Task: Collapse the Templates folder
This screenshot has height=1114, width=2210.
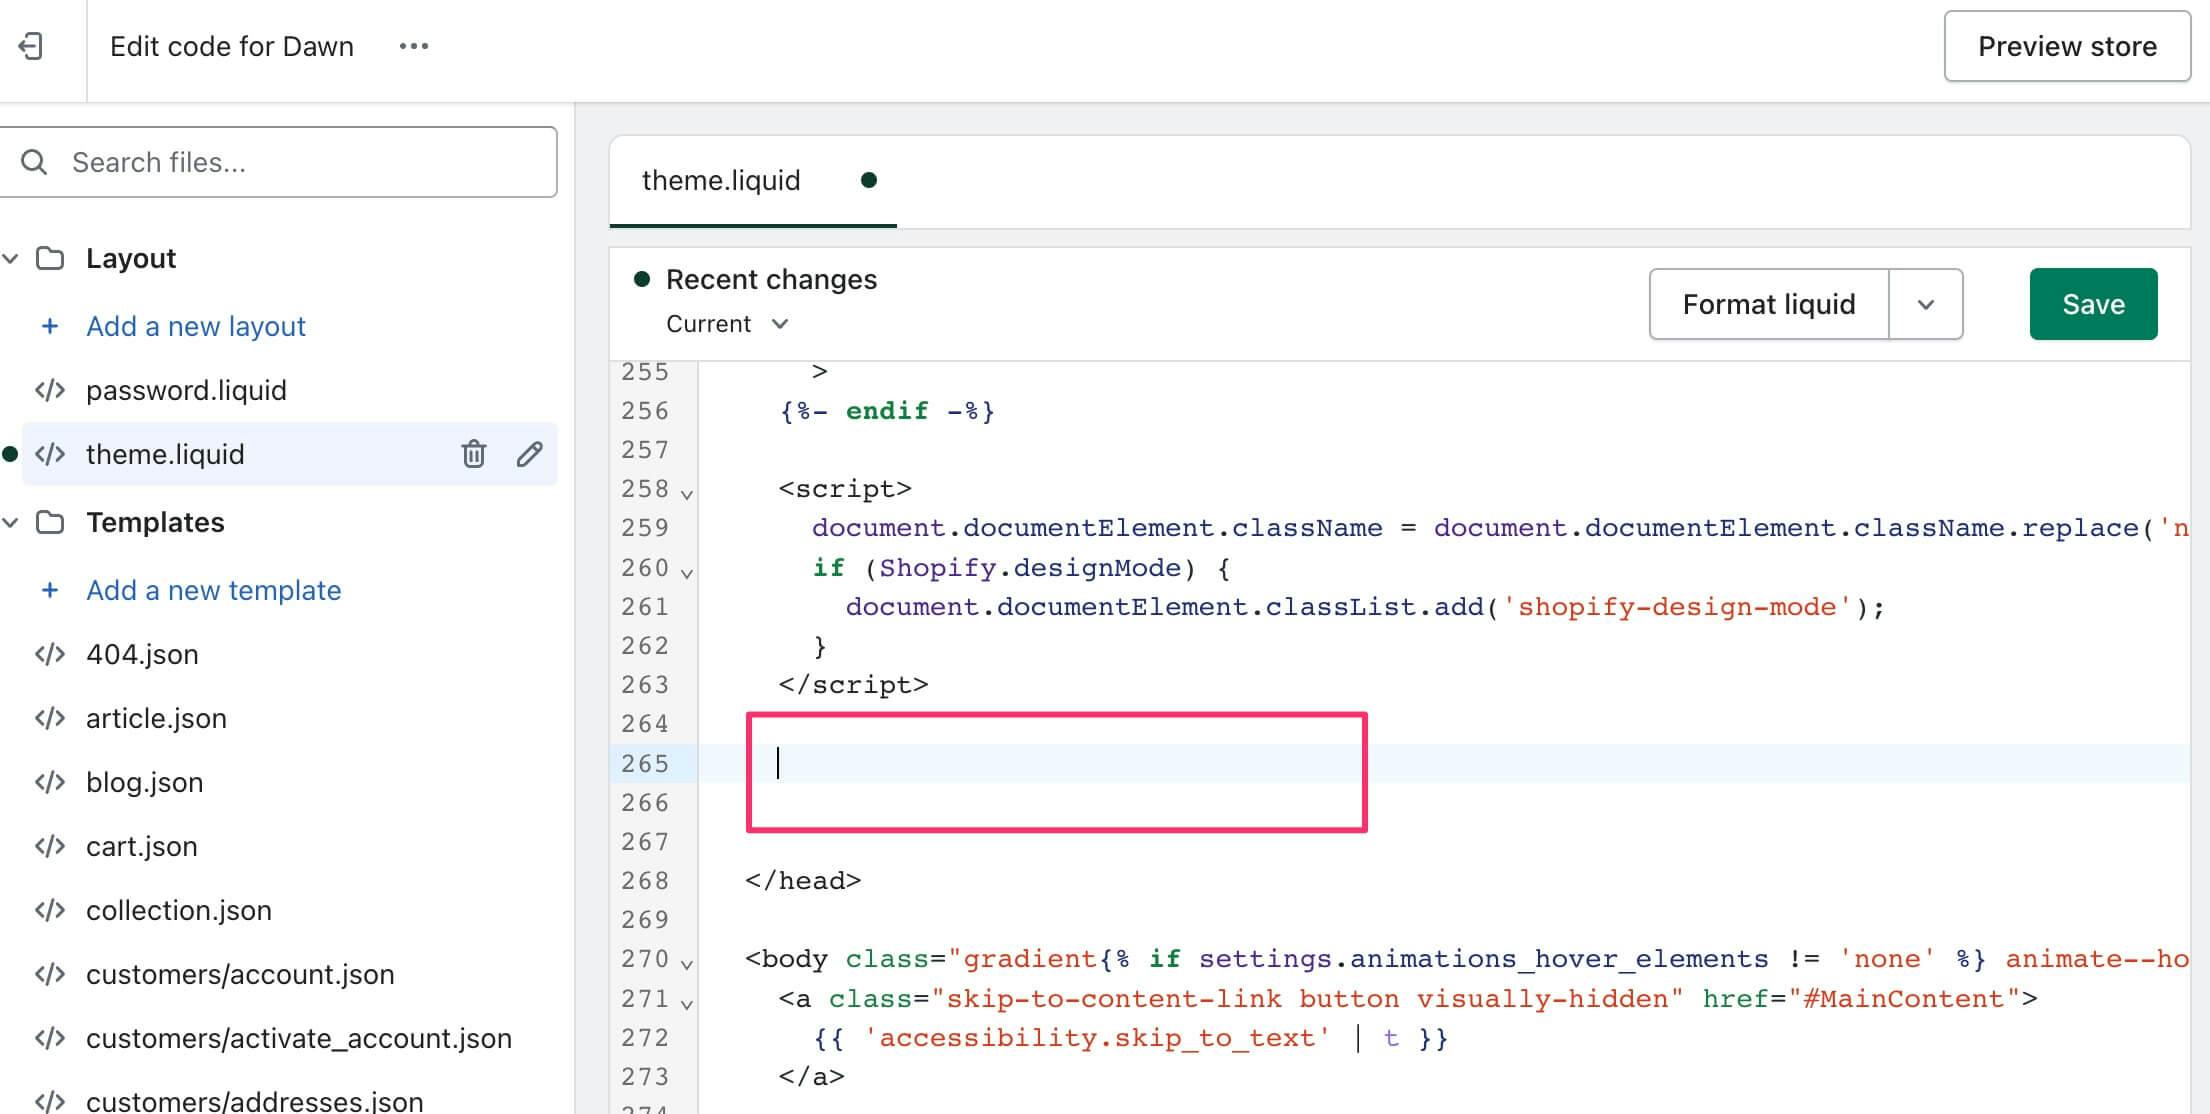Action: point(11,522)
